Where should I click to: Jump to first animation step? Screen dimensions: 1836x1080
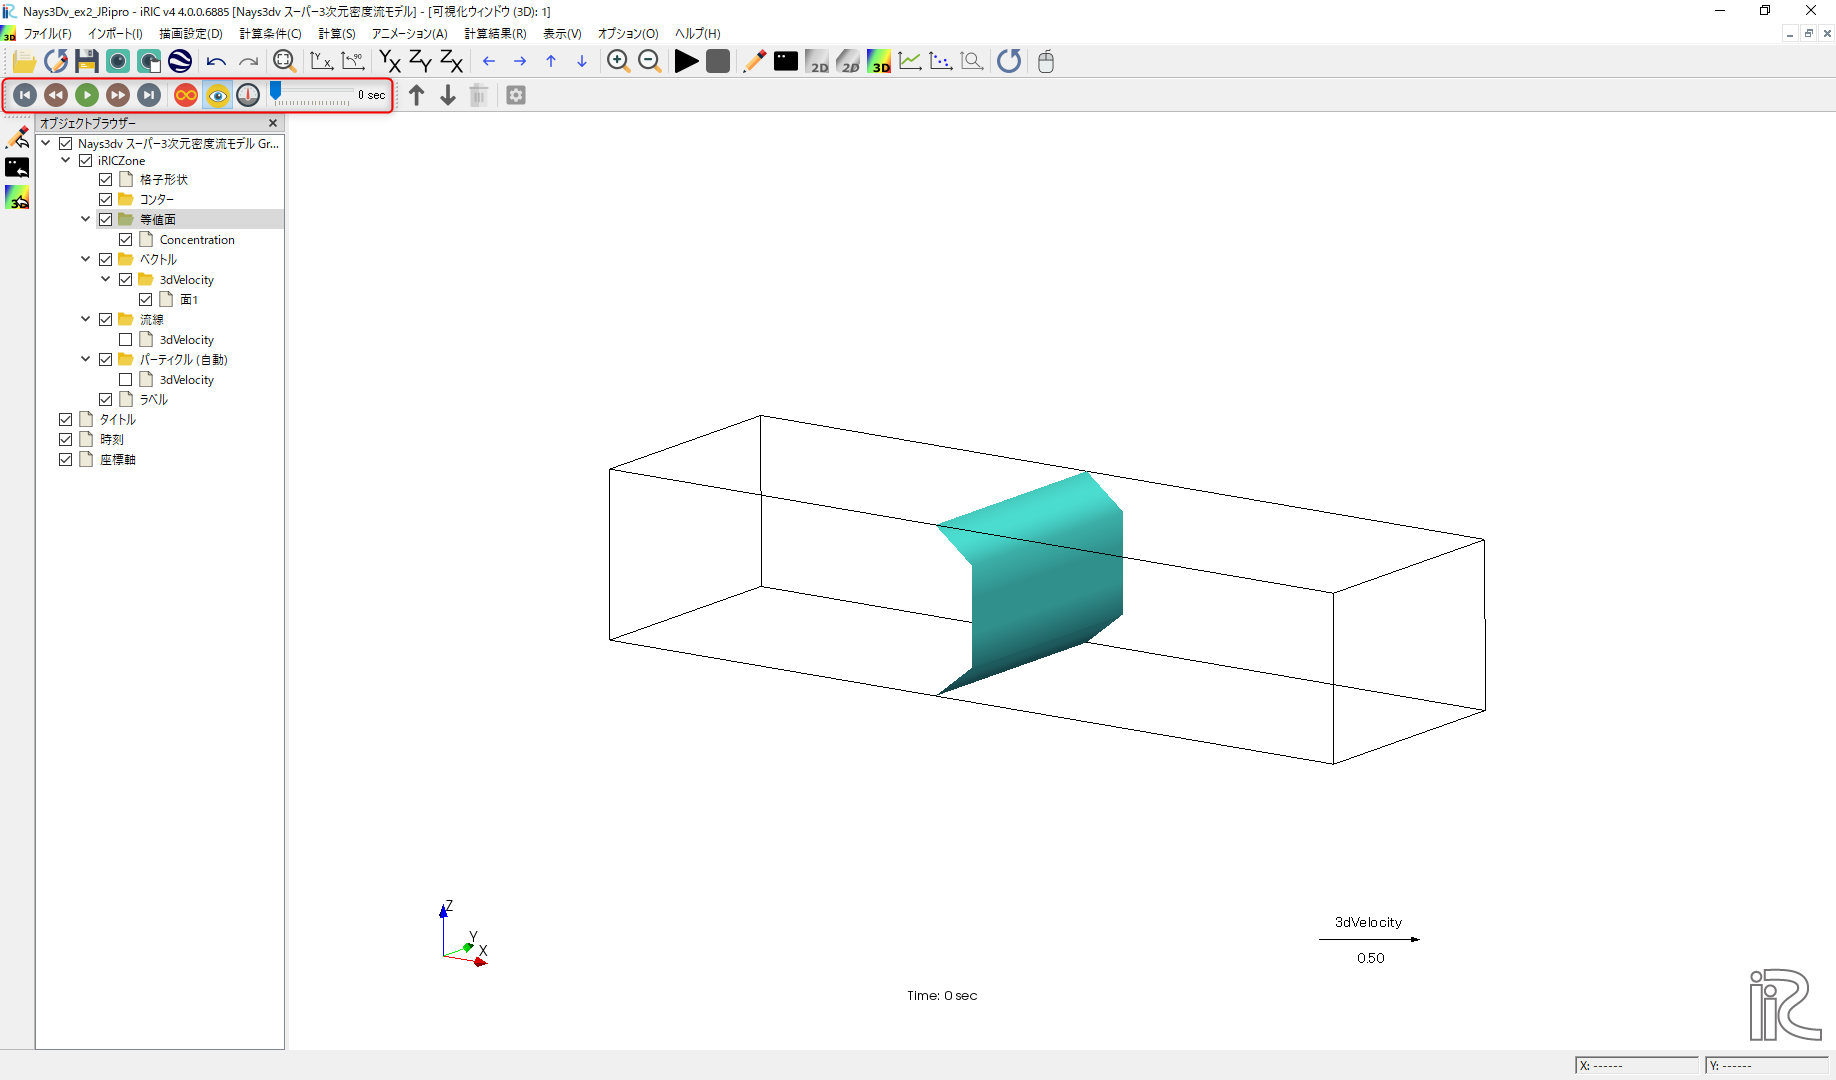[x=25, y=95]
